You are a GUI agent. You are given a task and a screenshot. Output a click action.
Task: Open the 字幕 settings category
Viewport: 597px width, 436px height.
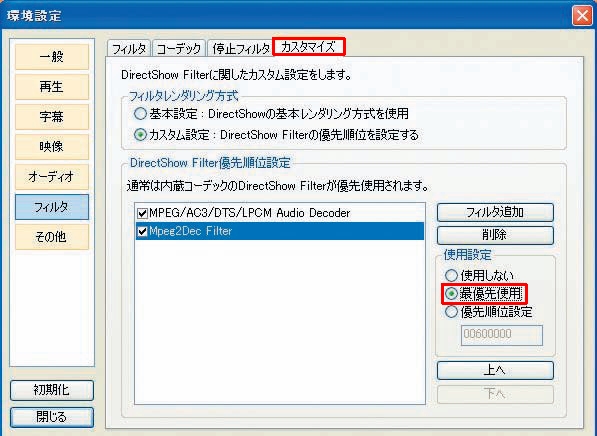pyautogui.click(x=52, y=117)
